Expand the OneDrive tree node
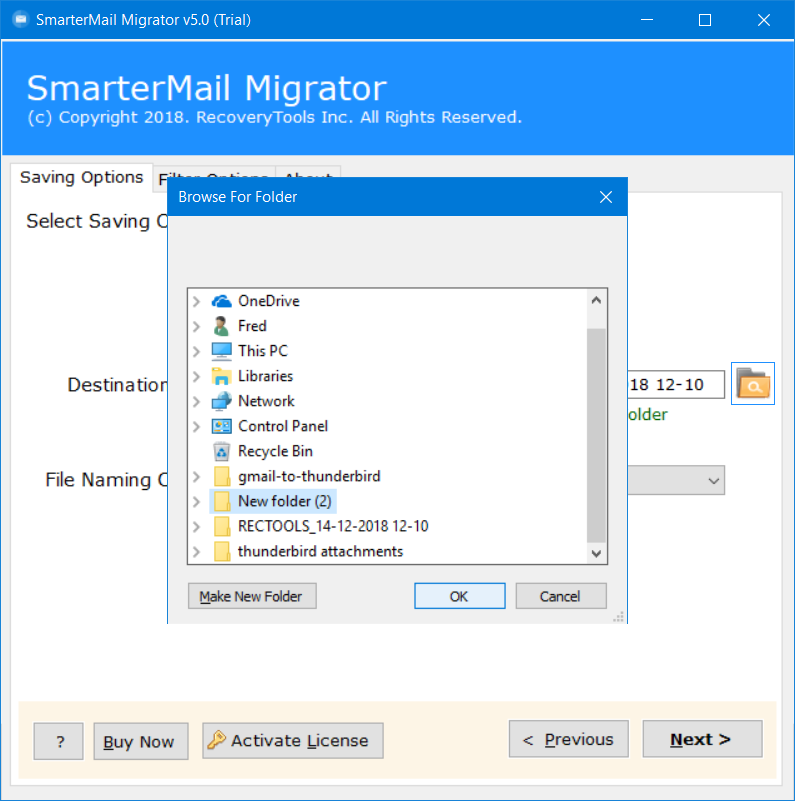795x801 pixels. coord(197,301)
